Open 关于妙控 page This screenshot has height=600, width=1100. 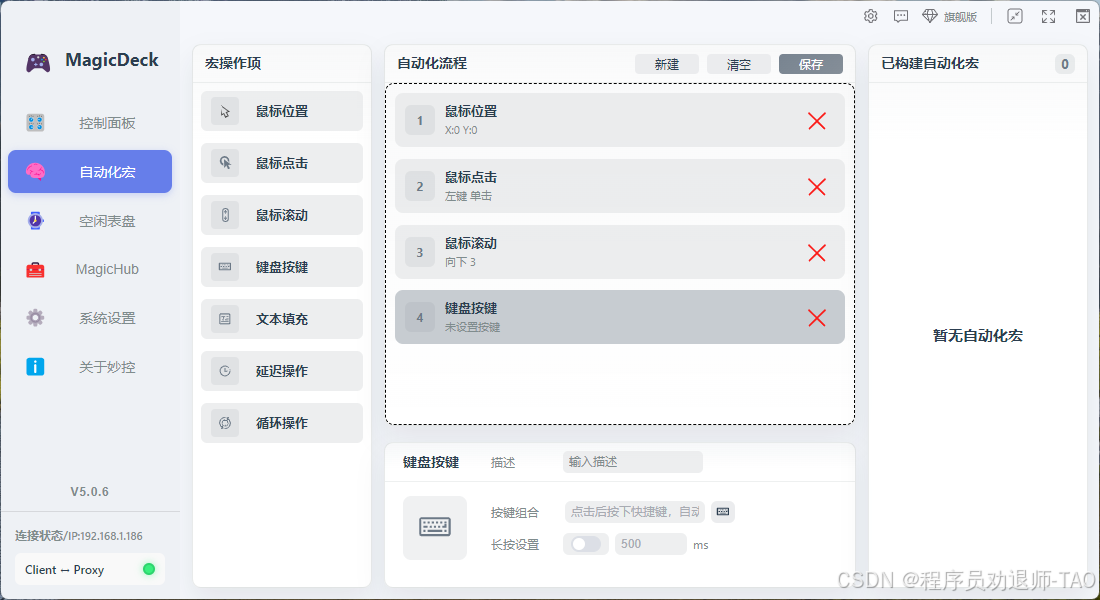pos(90,366)
